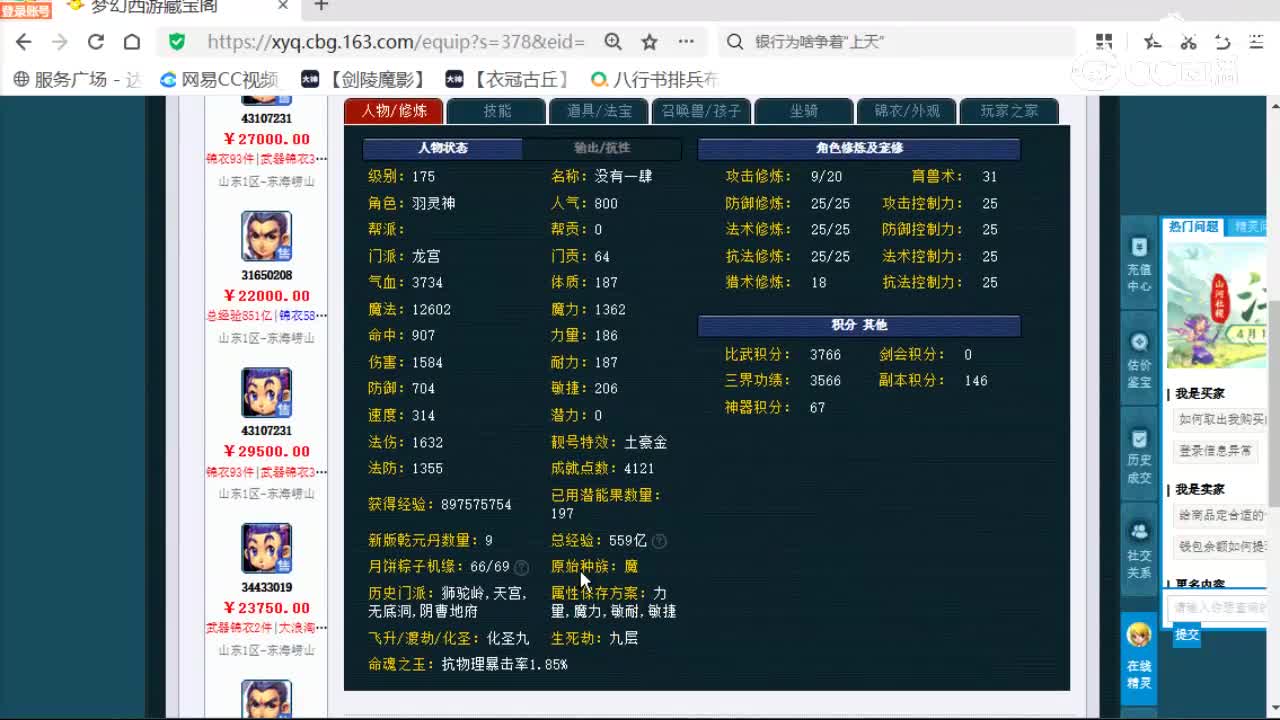Close the 梦幻西游藏宝阁 tab
This screenshot has height=720, width=1280.
click(283, 6)
